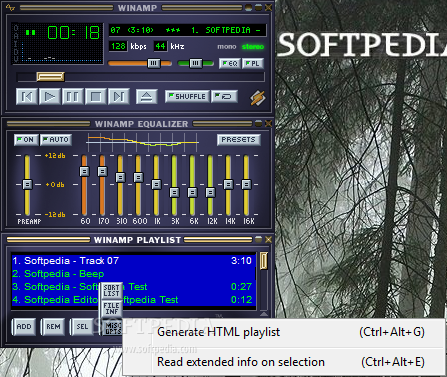Toggle Shuffle mode
Viewport: 447px width, 377px height.
click(x=187, y=96)
